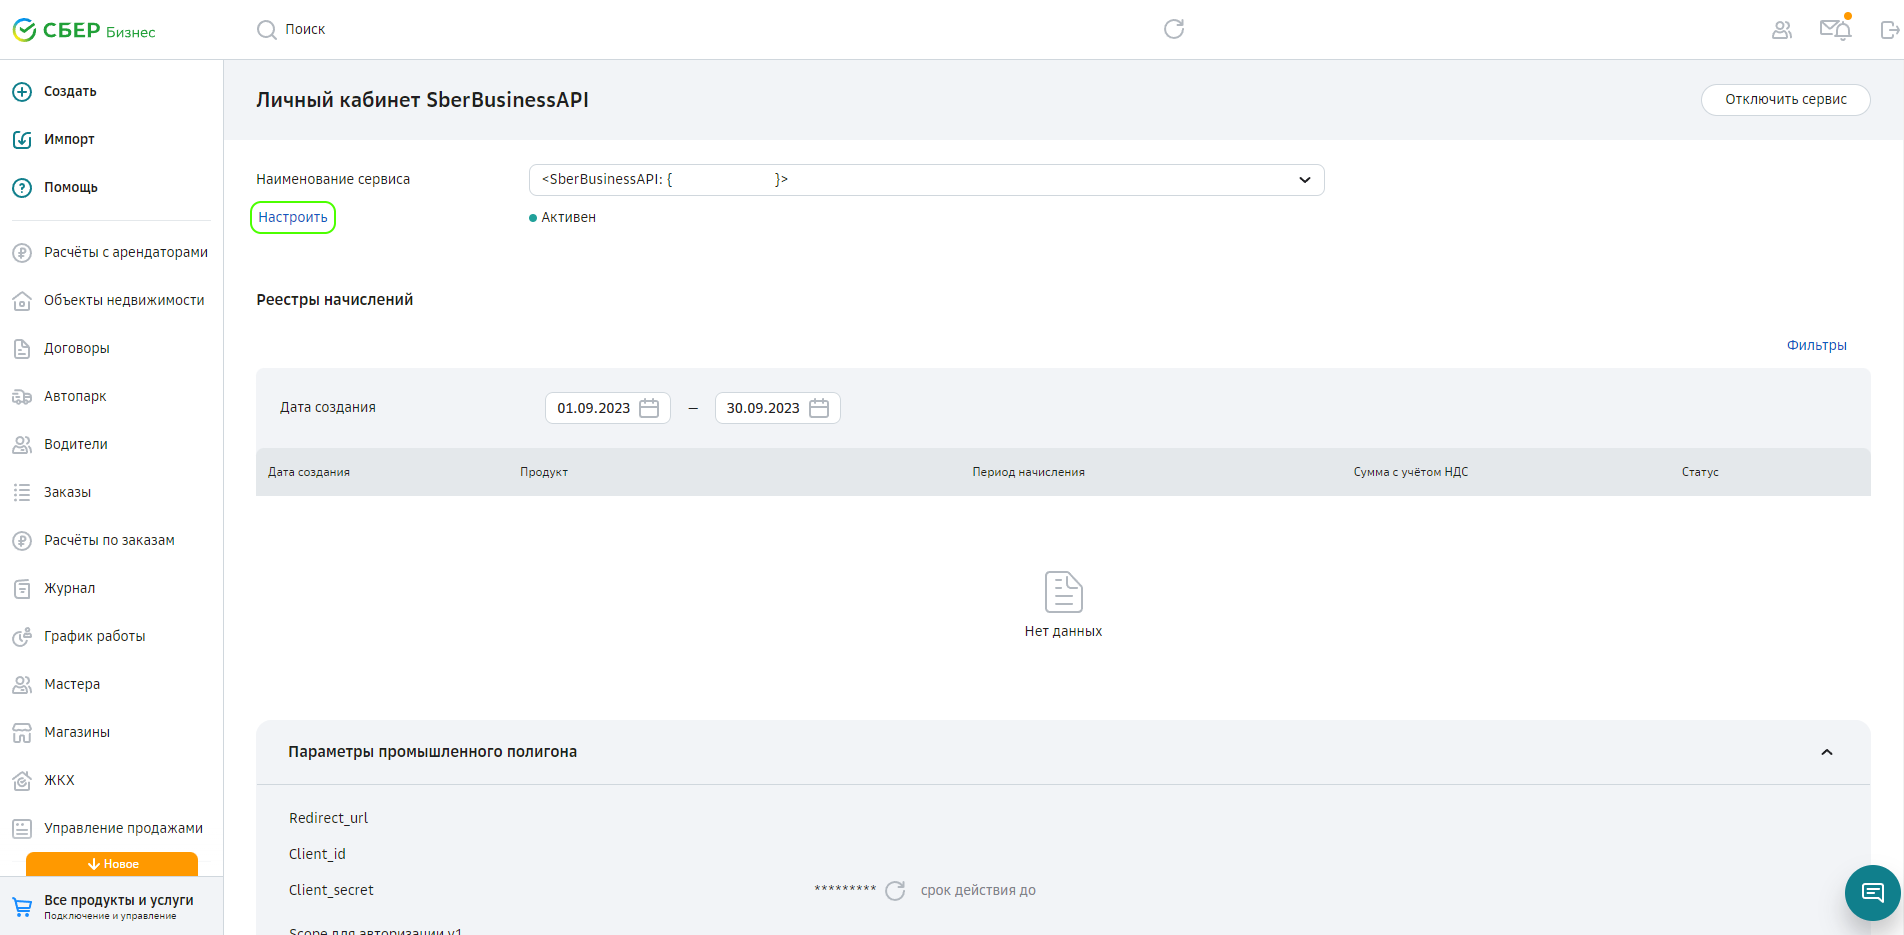Screen dimensions: 1904x935
Task: Click the ЖКХ icon
Action: click(22, 781)
